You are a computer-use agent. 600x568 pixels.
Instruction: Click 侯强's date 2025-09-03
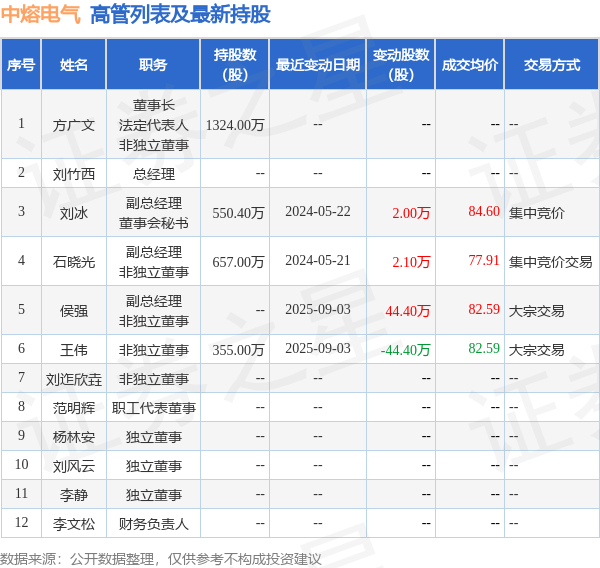click(x=318, y=309)
